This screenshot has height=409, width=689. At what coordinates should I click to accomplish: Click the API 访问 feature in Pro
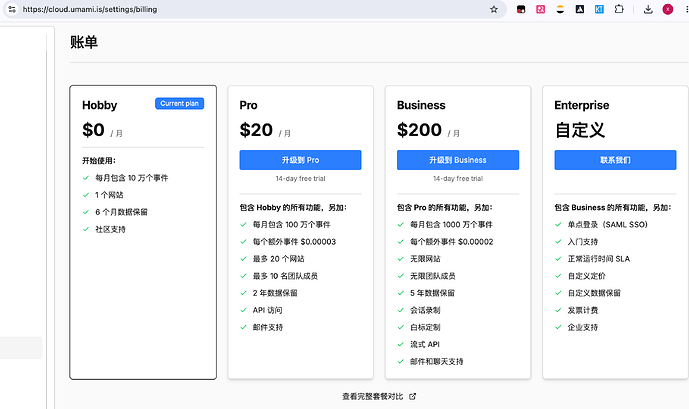(x=267, y=310)
